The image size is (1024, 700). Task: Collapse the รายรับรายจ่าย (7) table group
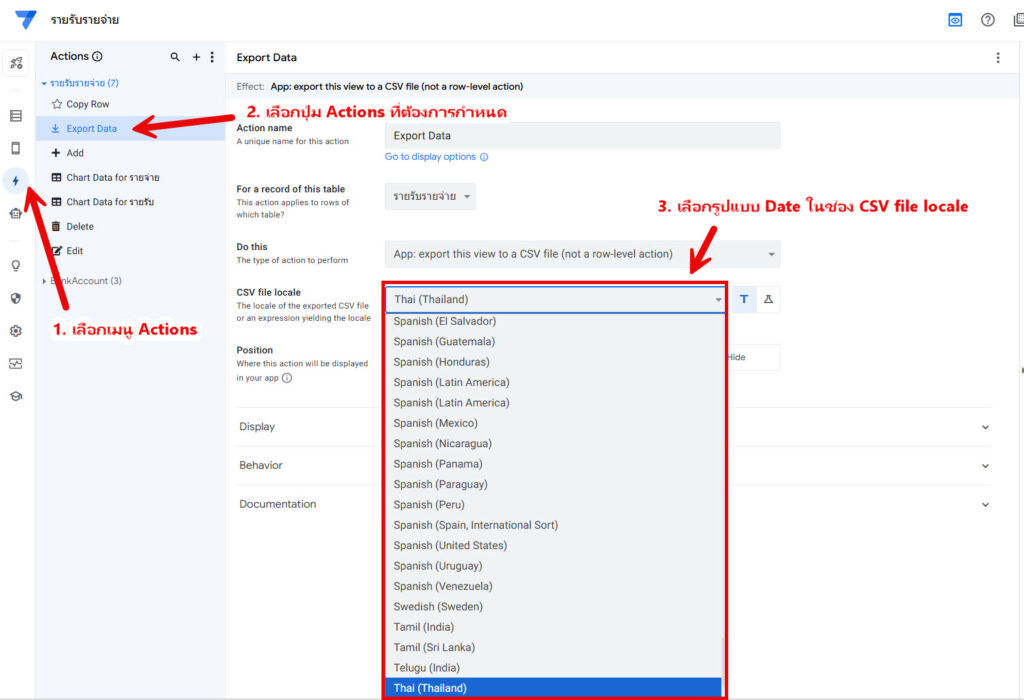tap(80, 83)
